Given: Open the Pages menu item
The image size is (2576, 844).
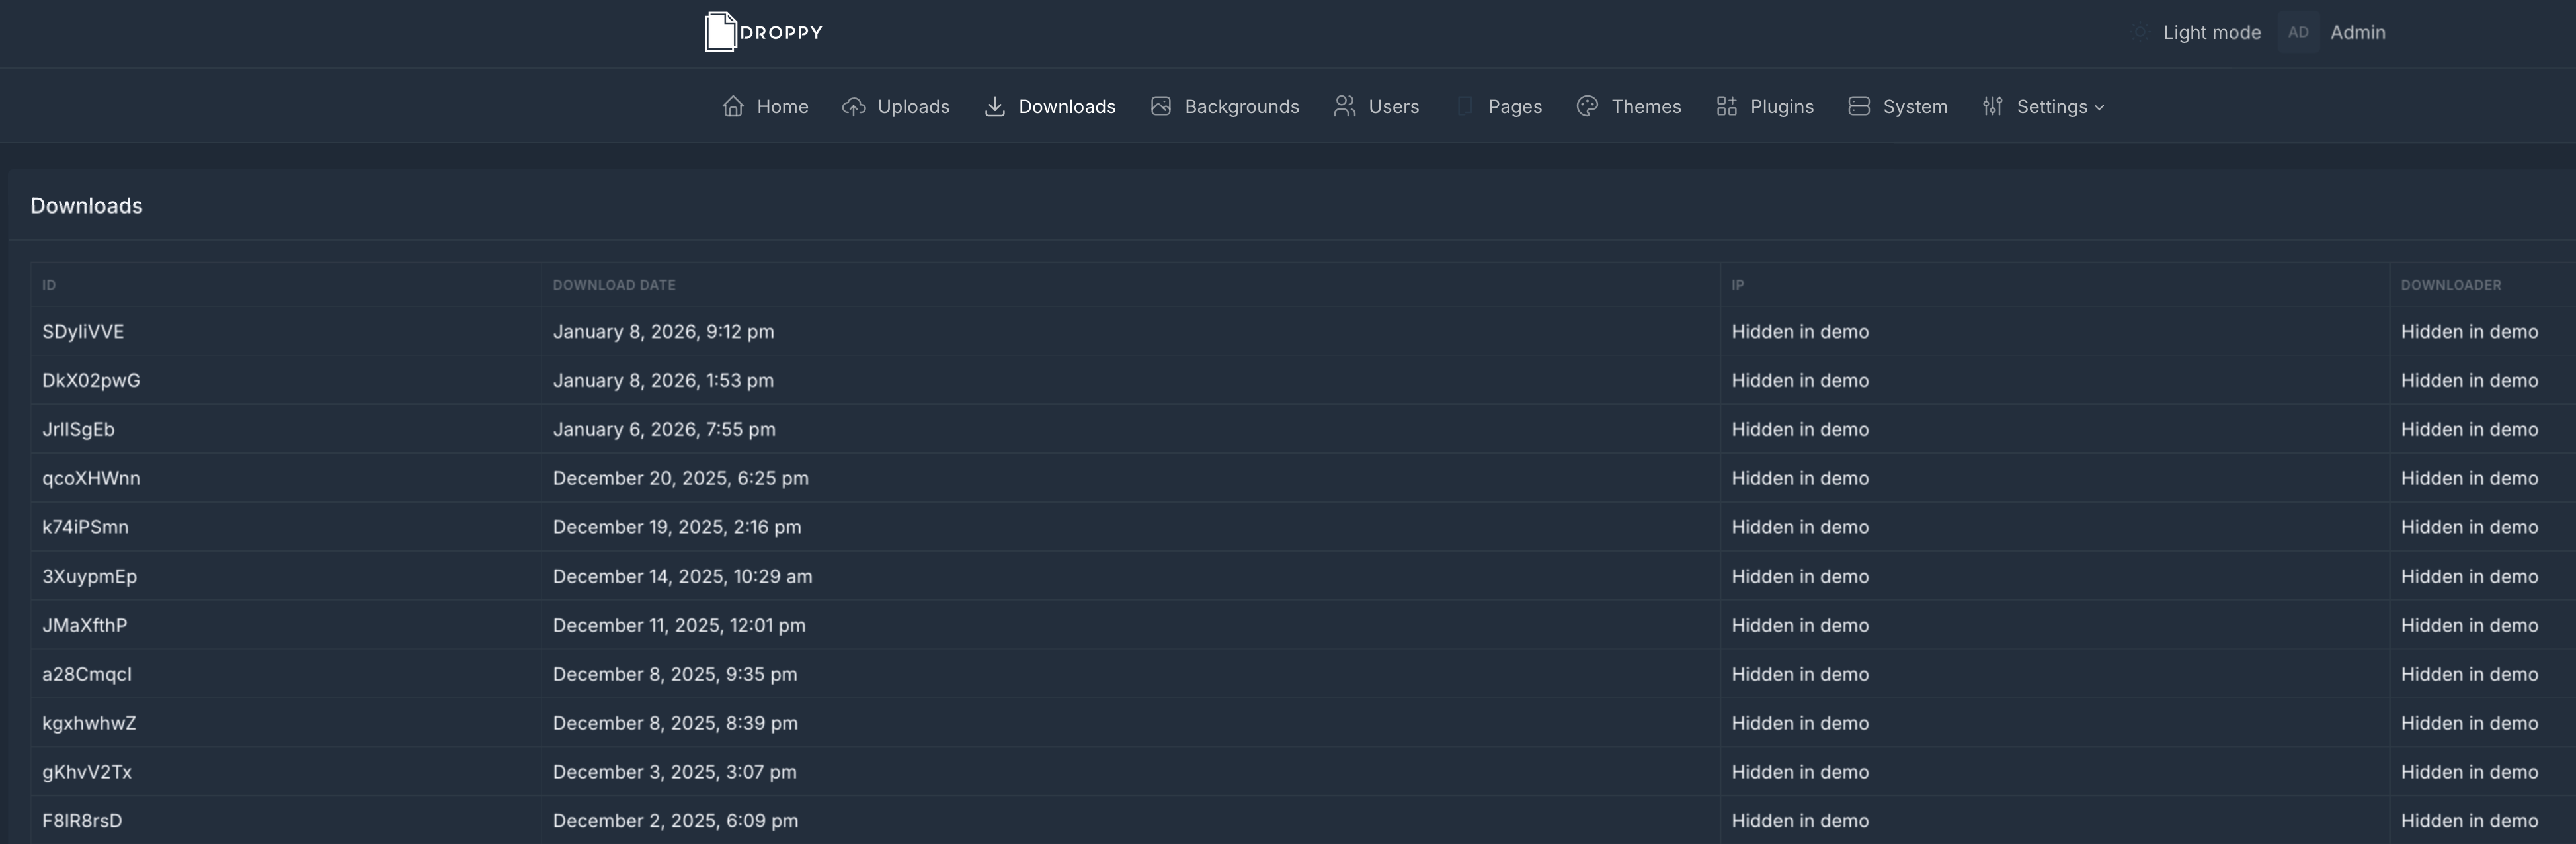Looking at the screenshot, I should (1514, 106).
